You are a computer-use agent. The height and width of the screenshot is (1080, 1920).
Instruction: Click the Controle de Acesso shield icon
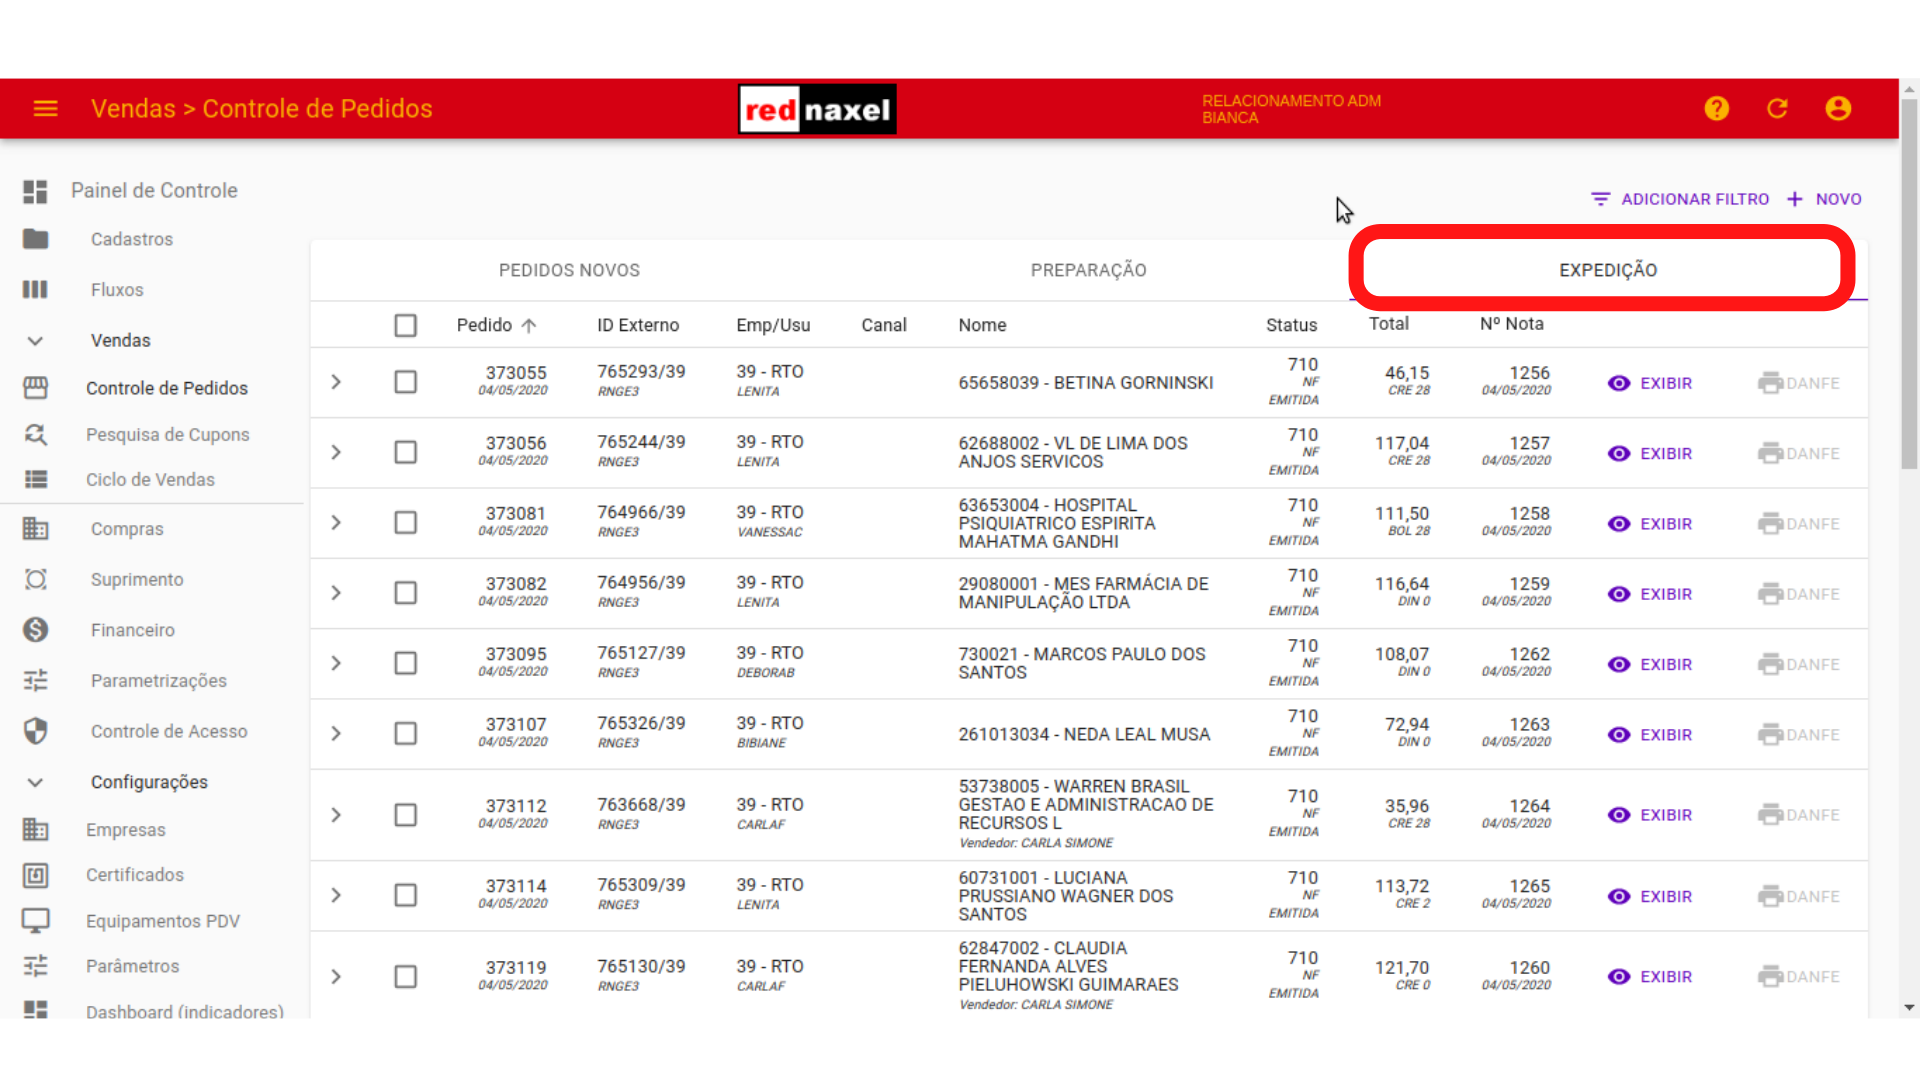[36, 731]
